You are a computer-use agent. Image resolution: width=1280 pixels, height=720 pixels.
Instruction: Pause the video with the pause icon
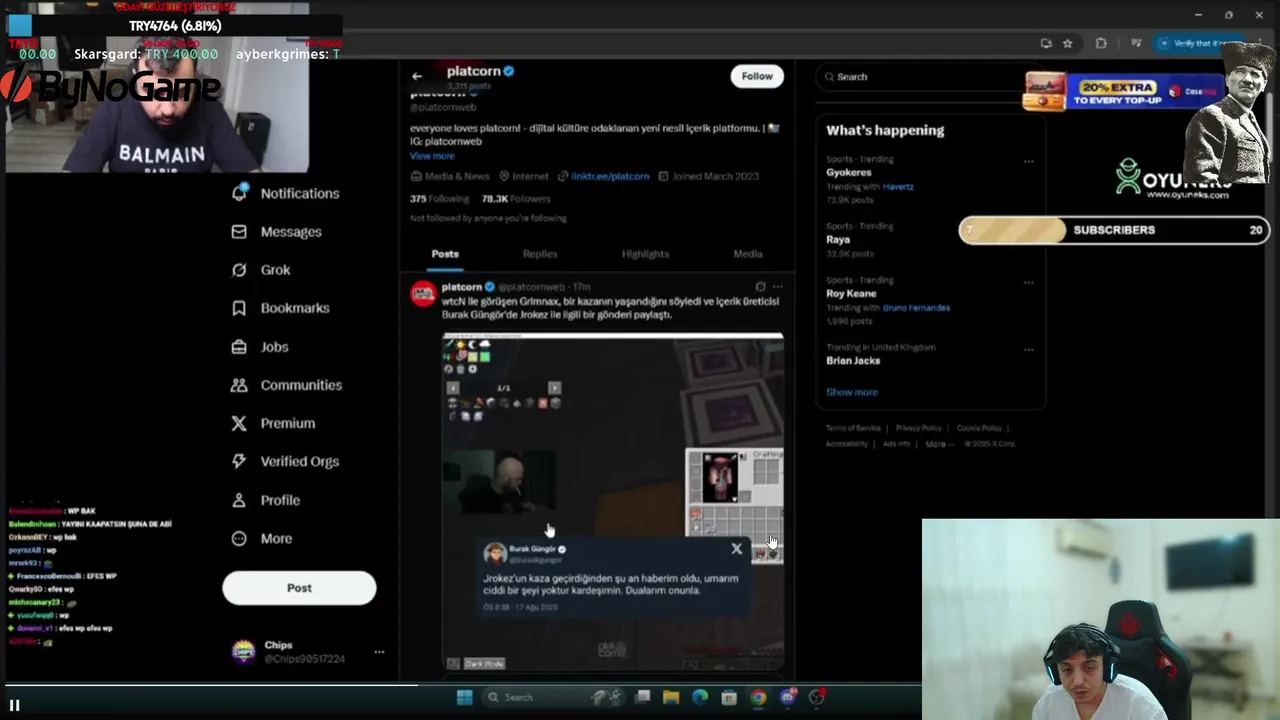(15, 705)
